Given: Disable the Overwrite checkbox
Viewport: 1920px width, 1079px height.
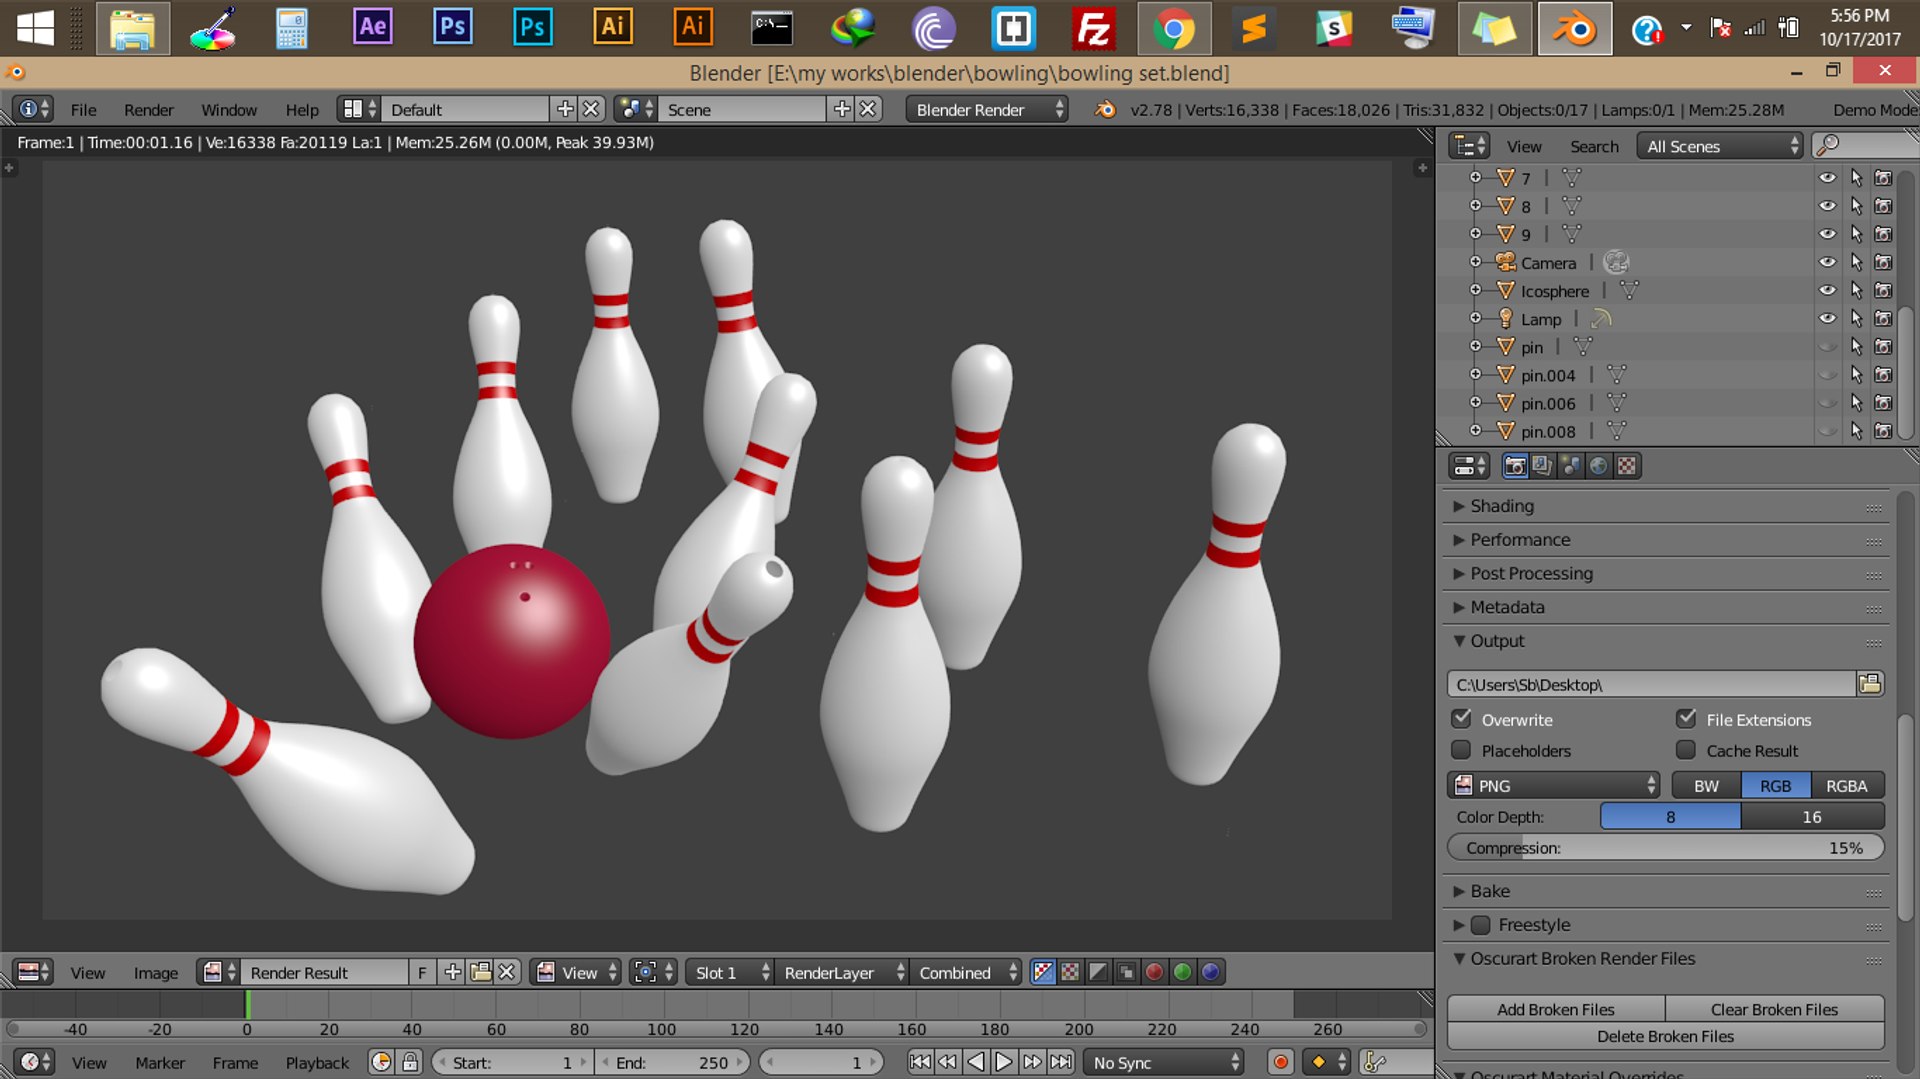Looking at the screenshot, I should click(1461, 719).
